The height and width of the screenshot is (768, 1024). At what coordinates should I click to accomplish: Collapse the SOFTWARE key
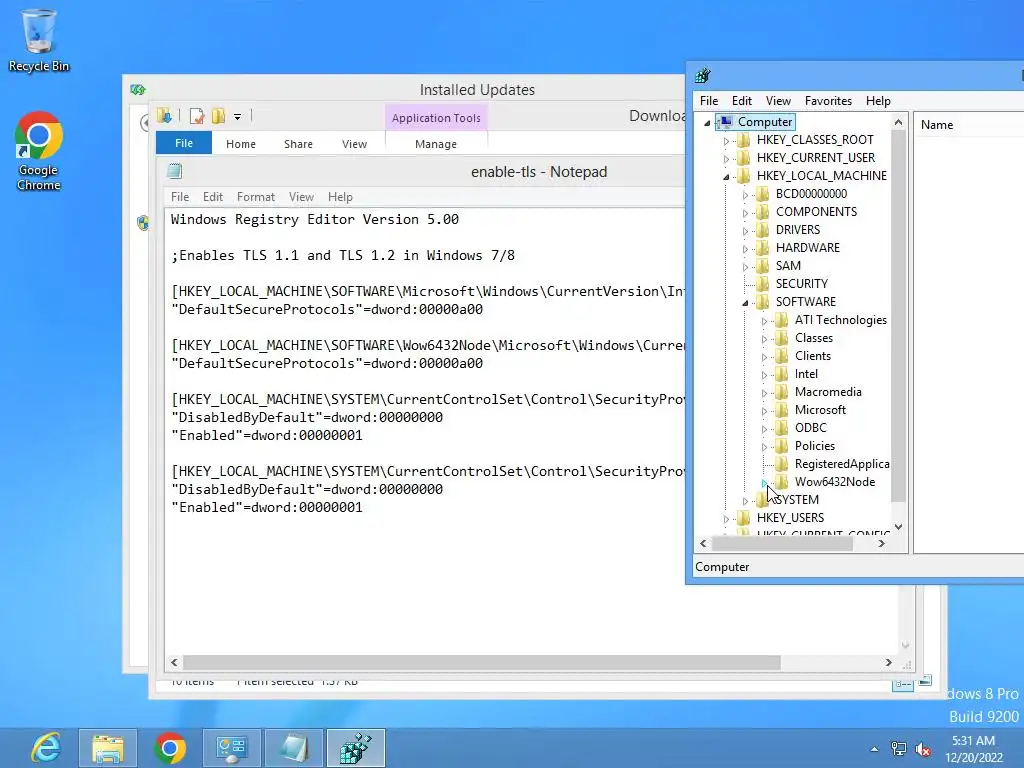click(x=745, y=302)
